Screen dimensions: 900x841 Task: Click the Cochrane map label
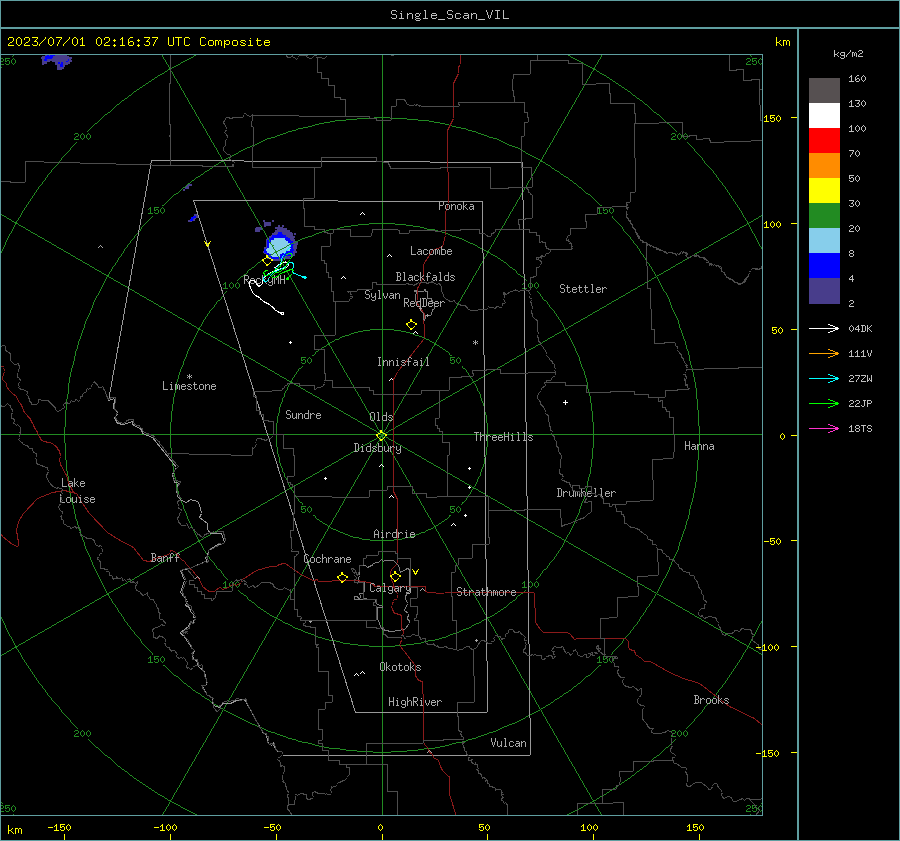[x=327, y=559]
